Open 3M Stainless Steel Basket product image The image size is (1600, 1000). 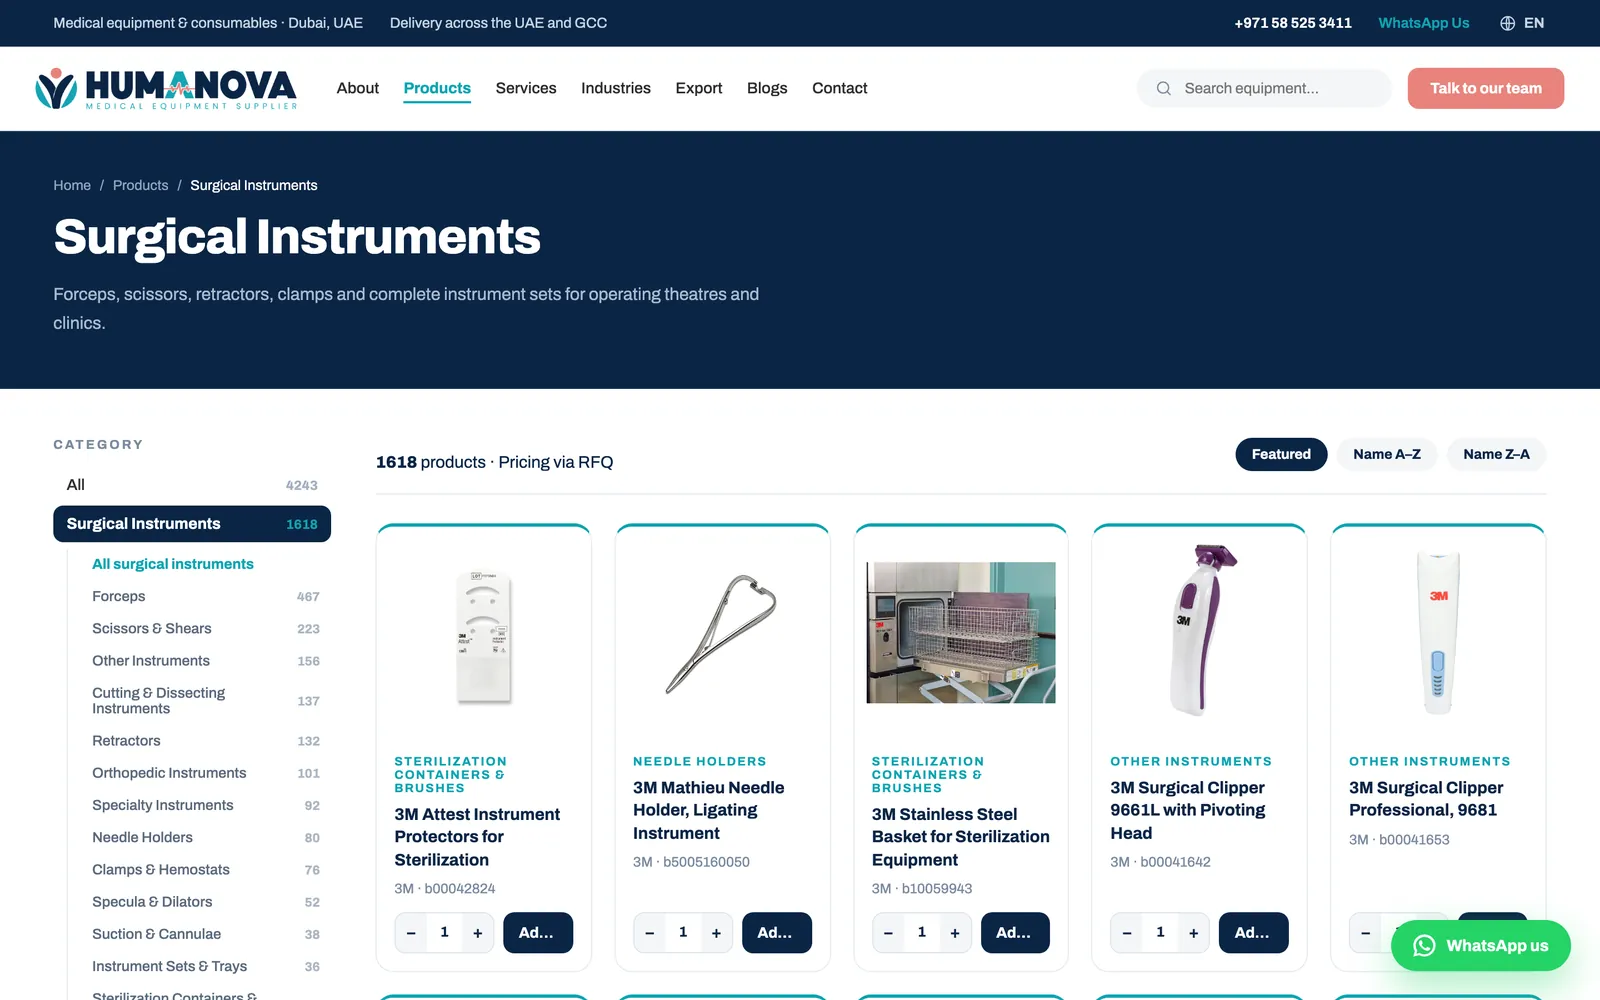coord(961,633)
